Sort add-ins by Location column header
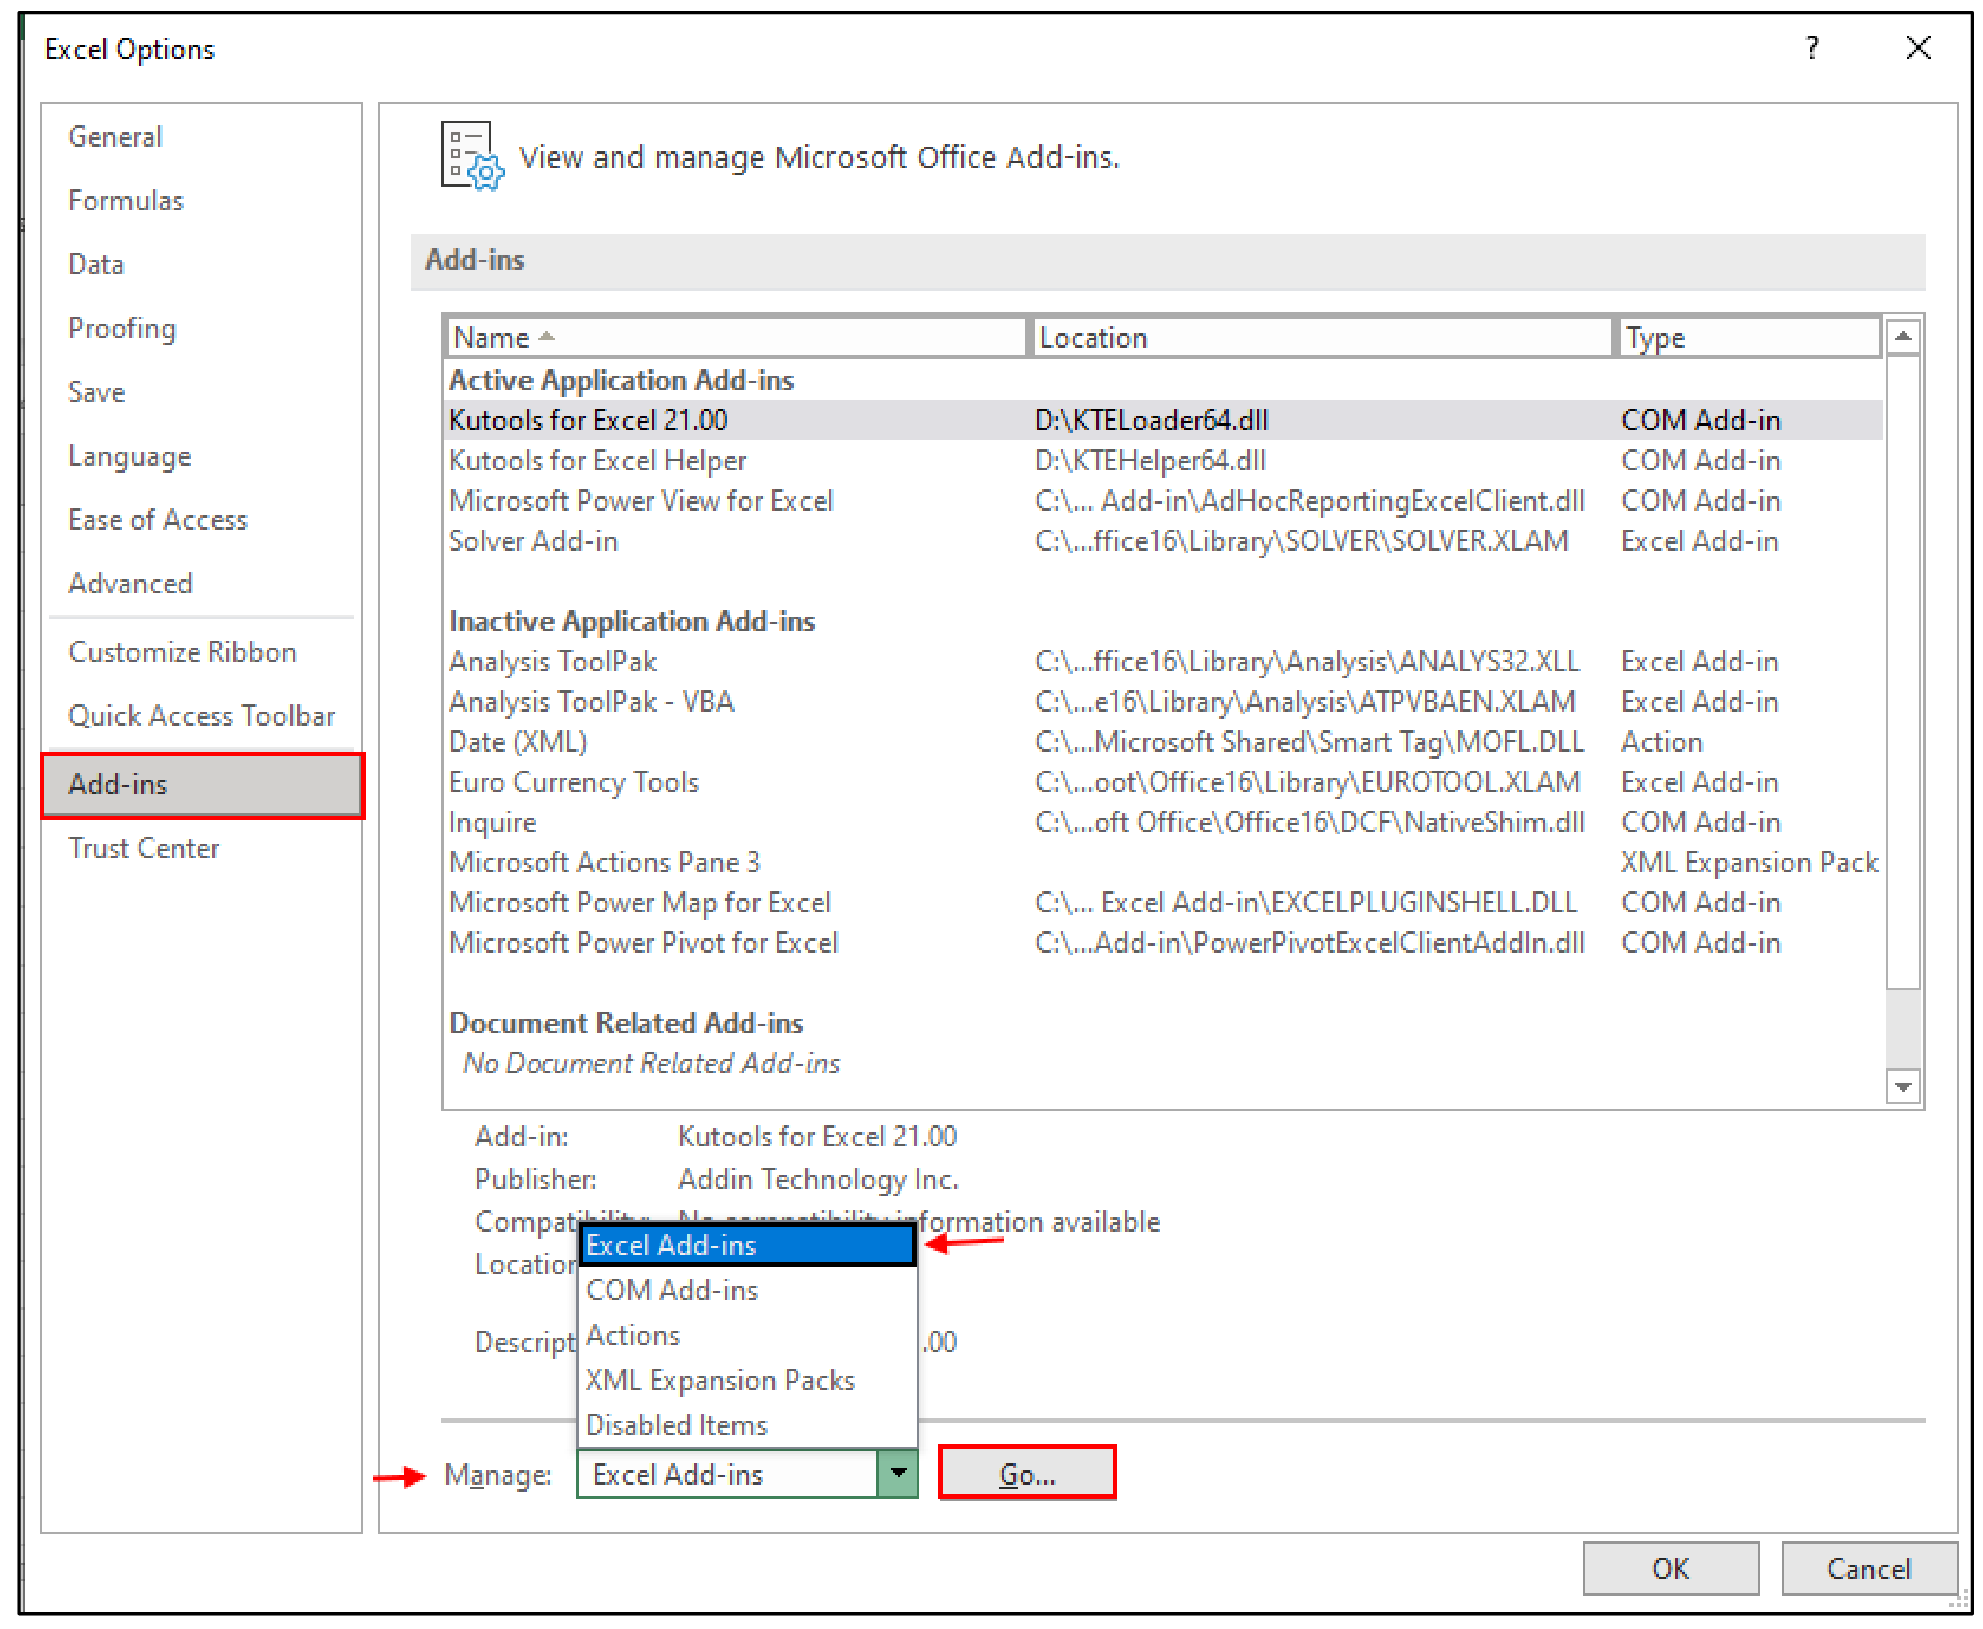This screenshot has width=1983, height=1629. click(1322, 338)
